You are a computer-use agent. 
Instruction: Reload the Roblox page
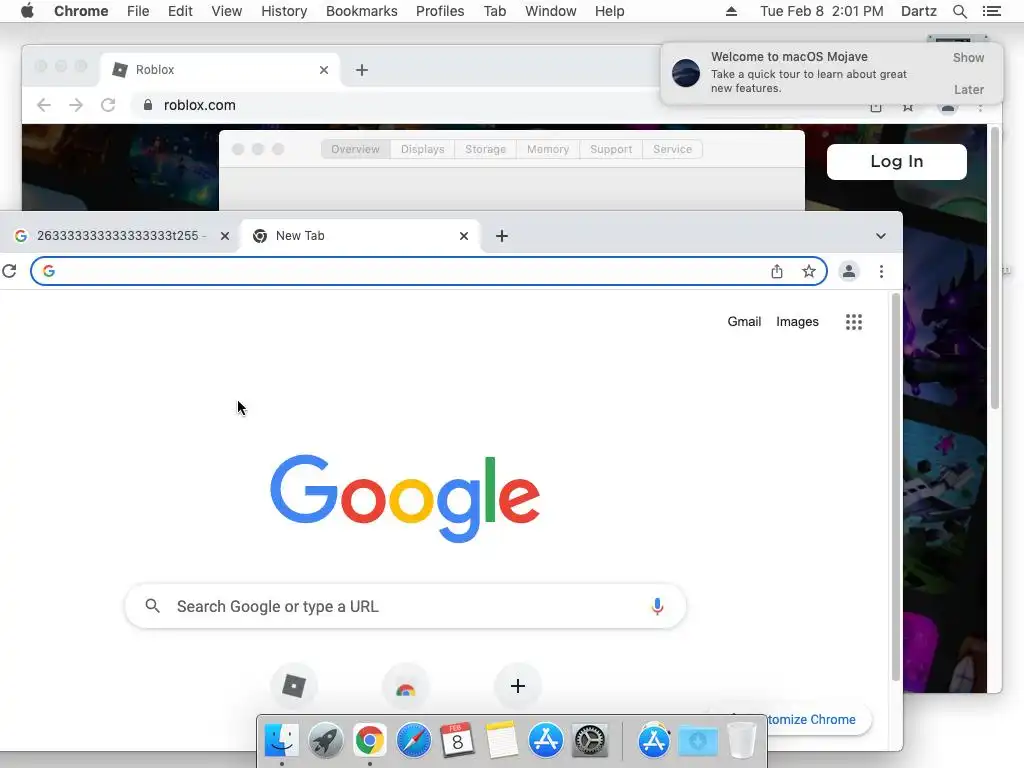tap(108, 105)
